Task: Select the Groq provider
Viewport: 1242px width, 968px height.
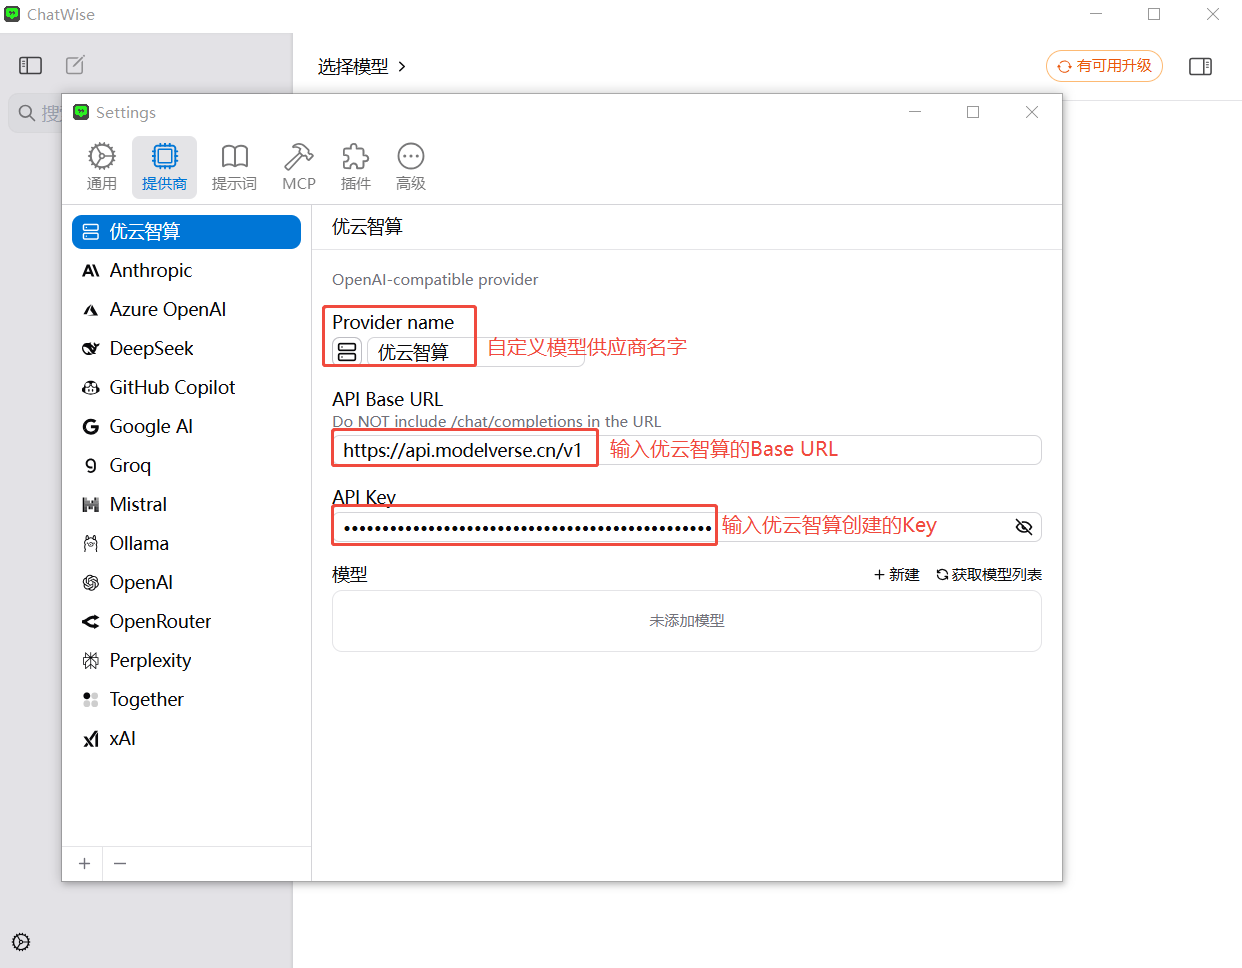Action: click(186, 466)
